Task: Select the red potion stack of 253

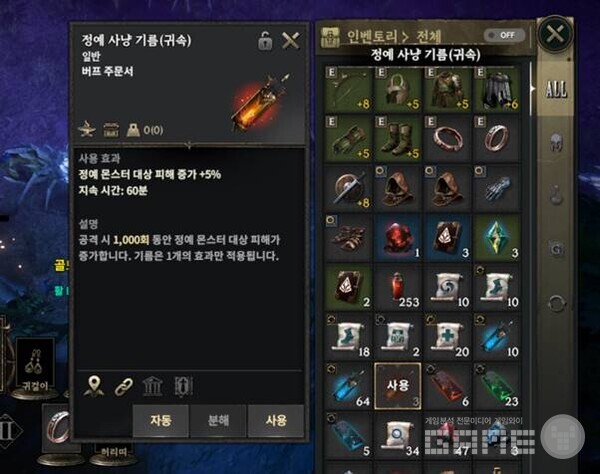Action: pyautogui.click(x=398, y=288)
